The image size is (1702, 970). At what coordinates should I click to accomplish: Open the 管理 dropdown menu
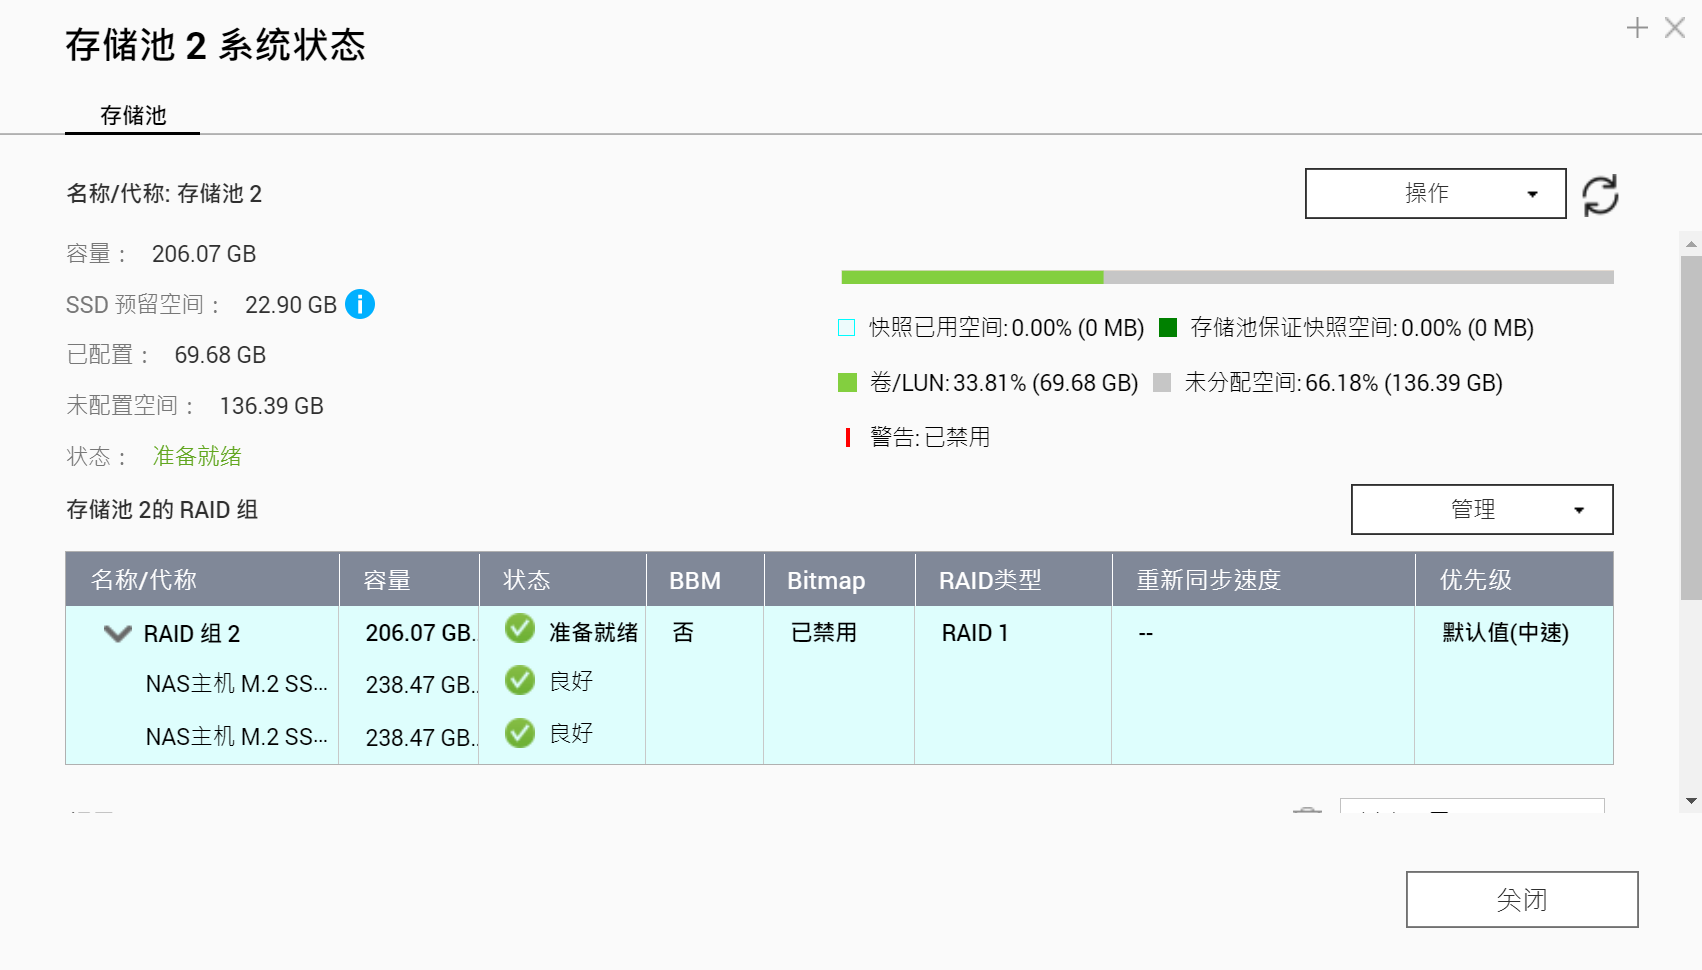pos(1481,510)
